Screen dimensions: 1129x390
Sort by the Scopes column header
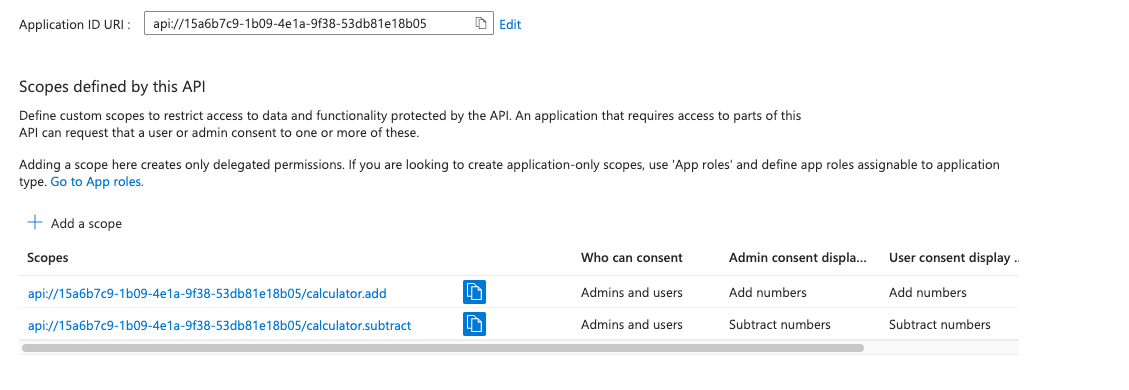48,258
